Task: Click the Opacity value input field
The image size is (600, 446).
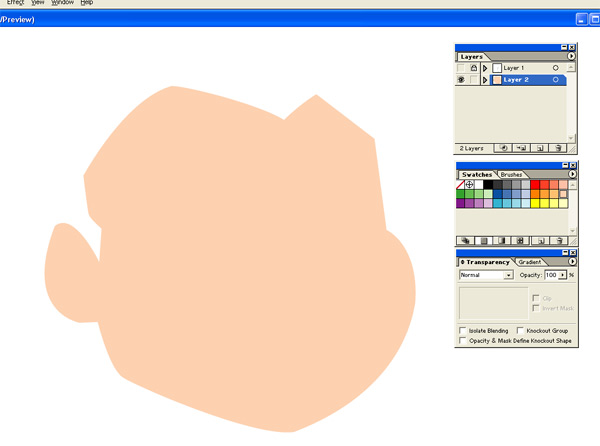Action: pos(551,275)
